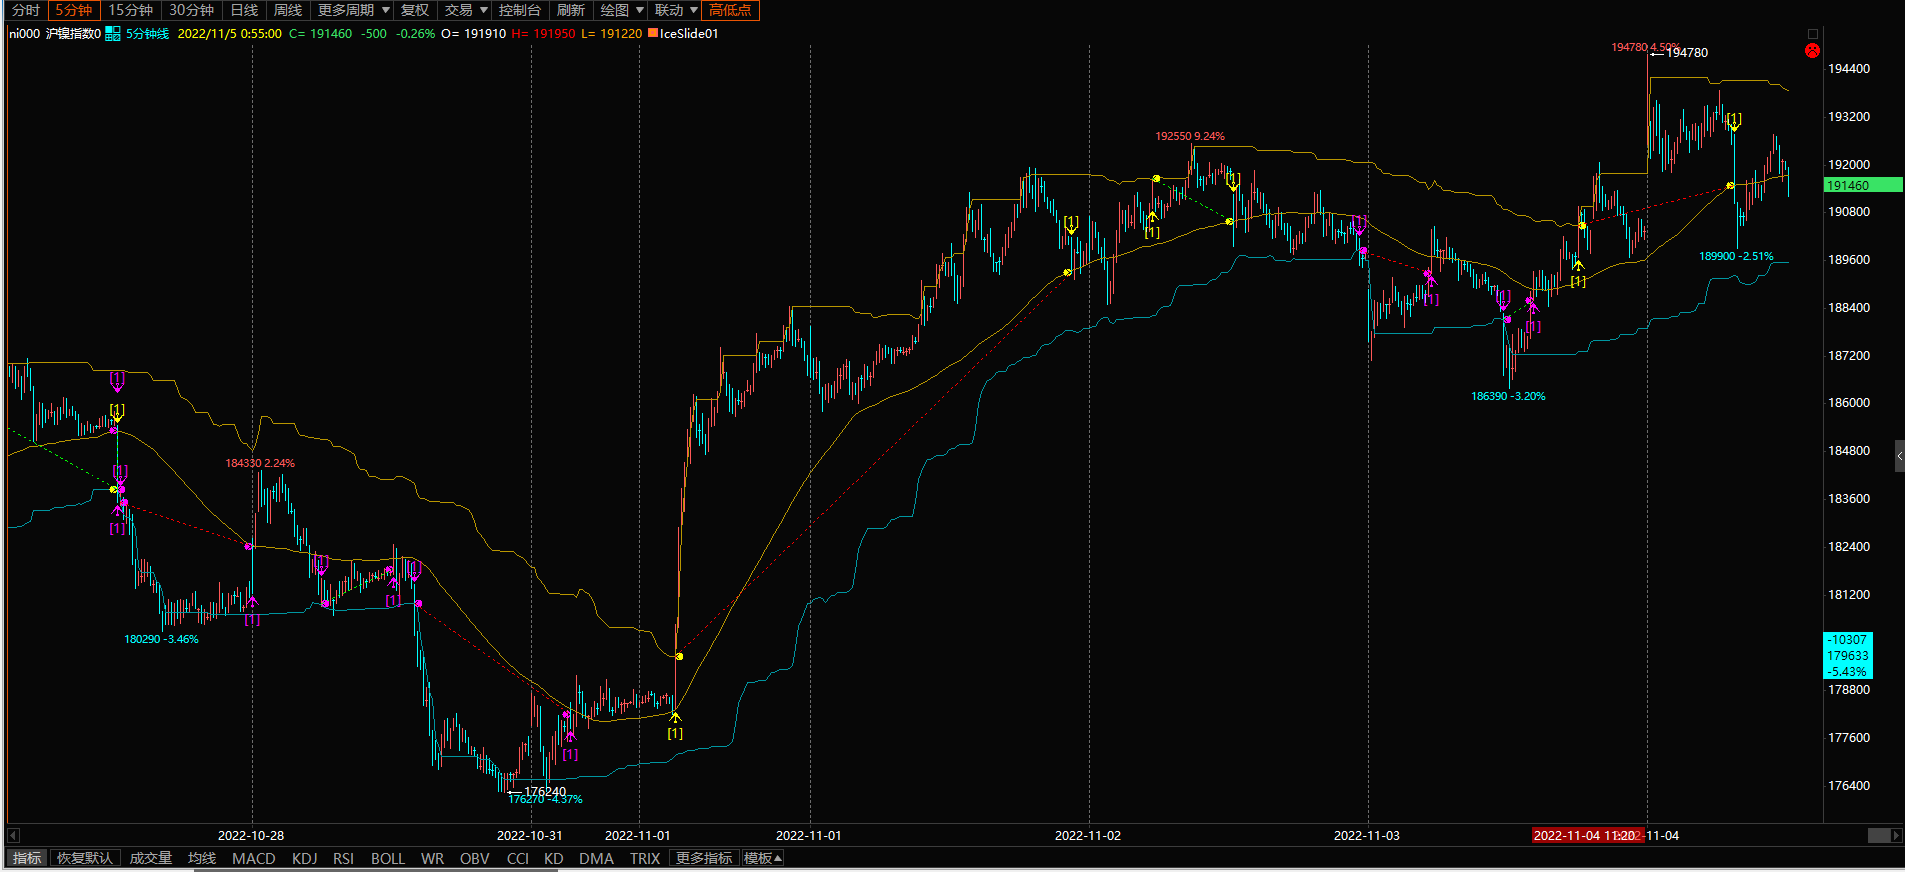
Task: Click the cyan grid icon beside 沪镍指数0
Action: tap(113, 34)
